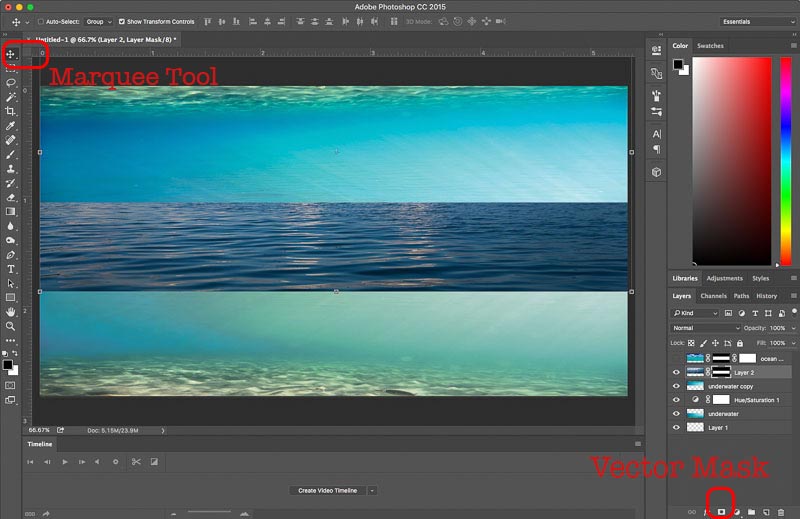Select the Move tool
The image size is (800, 519).
point(10,54)
